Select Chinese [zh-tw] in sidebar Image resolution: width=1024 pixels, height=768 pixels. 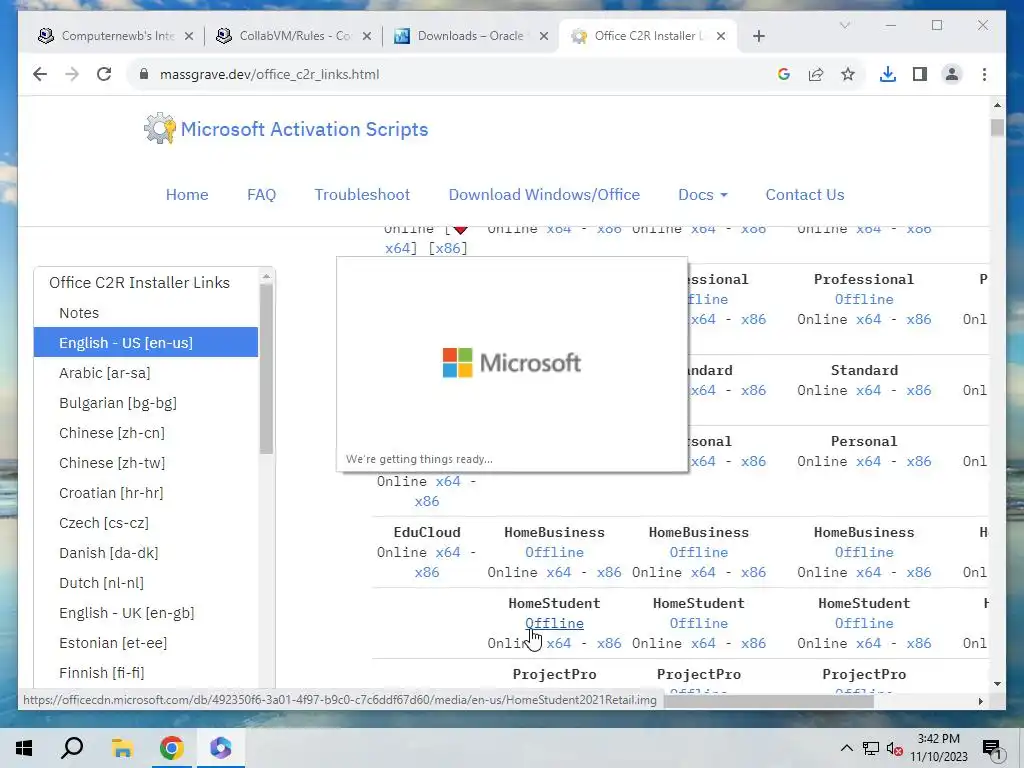[x=112, y=463]
